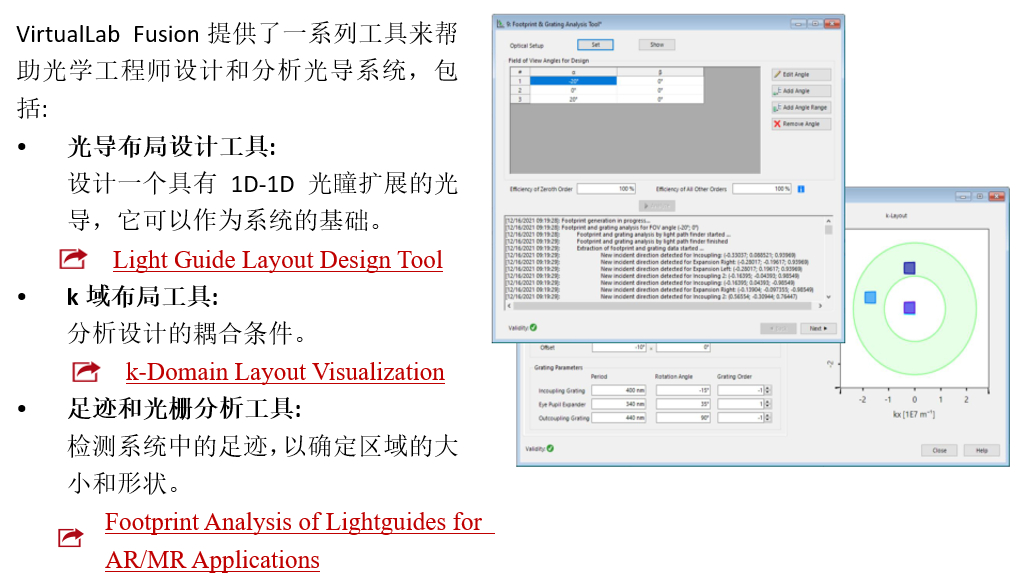Click the red X icon on Remove Angle
The height and width of the screenshot is (588, 1022).
(777, 124)
